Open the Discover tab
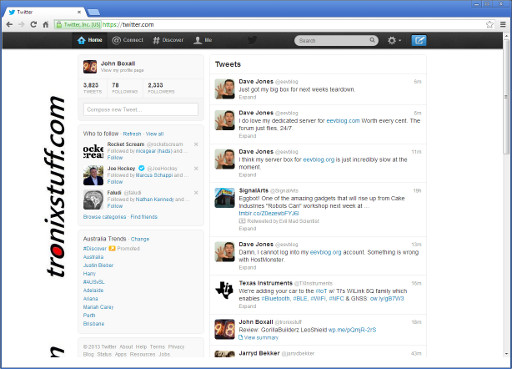This screenshot has width=512, height=369. [x=168, y=40]
